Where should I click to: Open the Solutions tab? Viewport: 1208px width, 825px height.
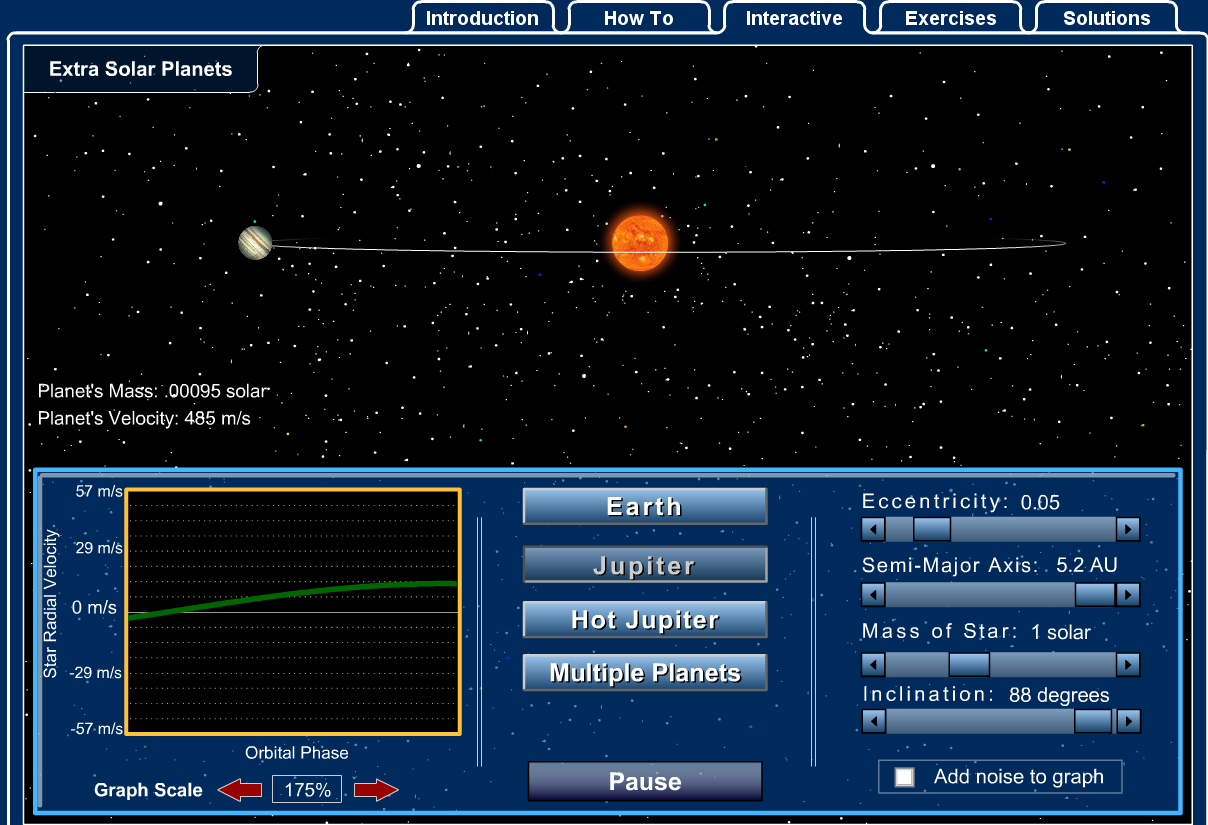pyautogui.click(x=1106, y=18)
